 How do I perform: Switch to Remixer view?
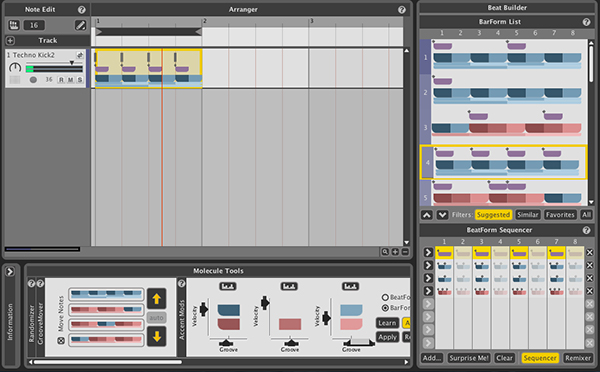pos(578,358)
